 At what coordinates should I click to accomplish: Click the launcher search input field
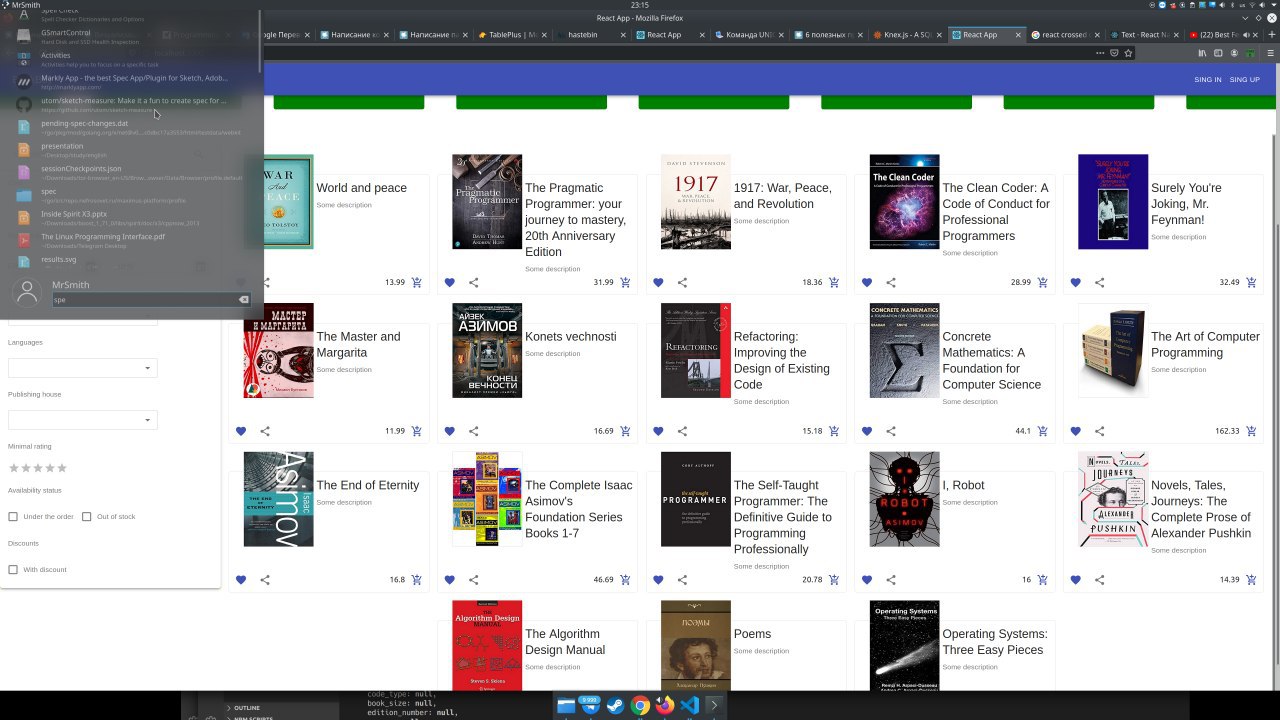pyautogui.click(x=150, y=300)
